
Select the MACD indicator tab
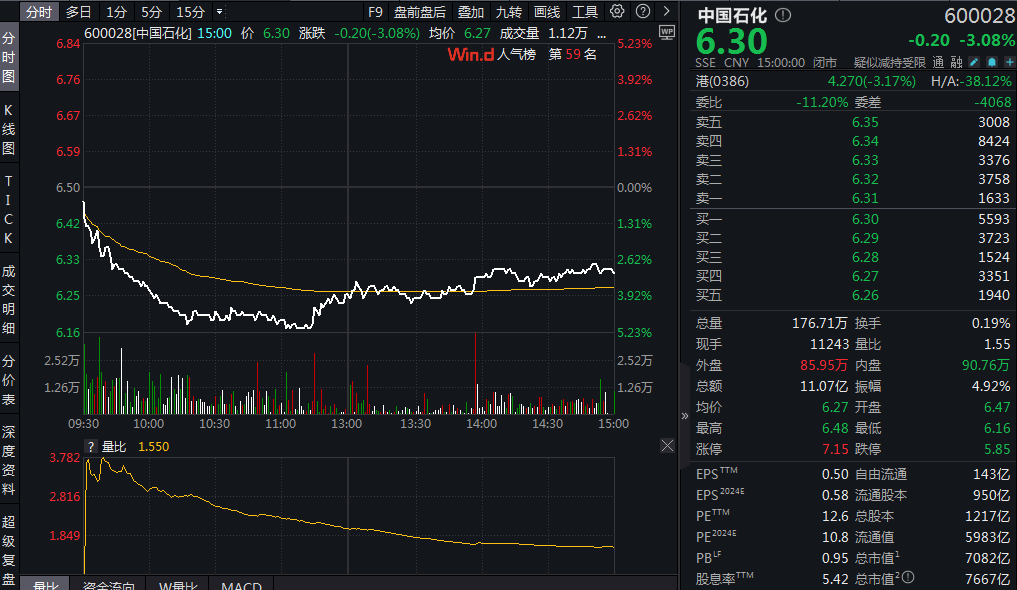241,584
